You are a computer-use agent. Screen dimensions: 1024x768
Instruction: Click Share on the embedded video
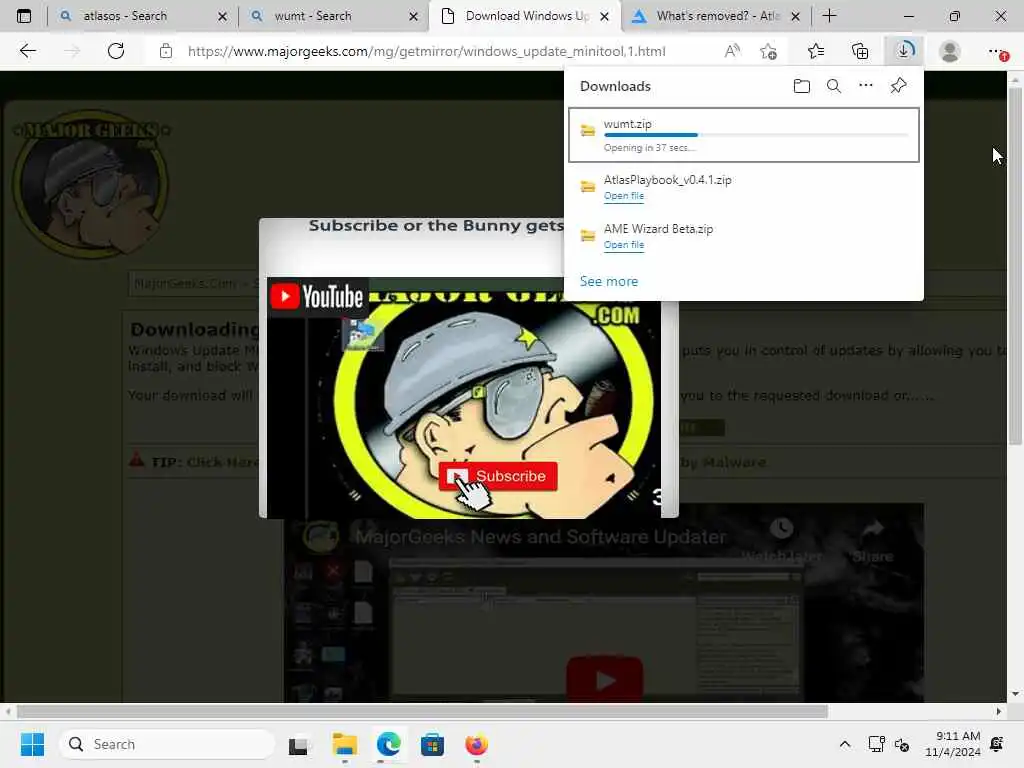tap(872, 541)
